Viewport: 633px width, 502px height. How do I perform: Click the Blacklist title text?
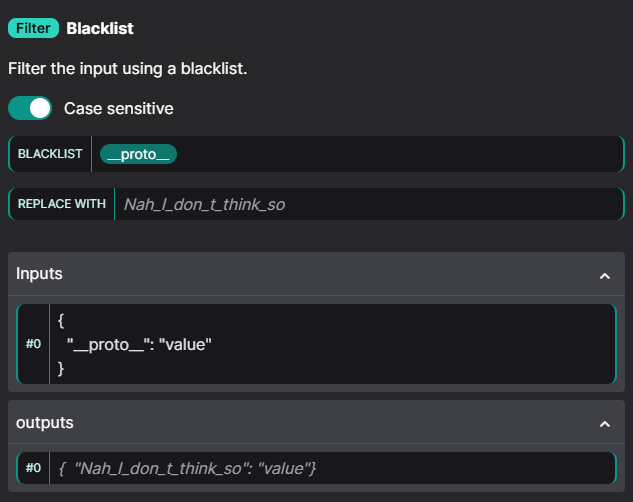click(x=100, y=29)
